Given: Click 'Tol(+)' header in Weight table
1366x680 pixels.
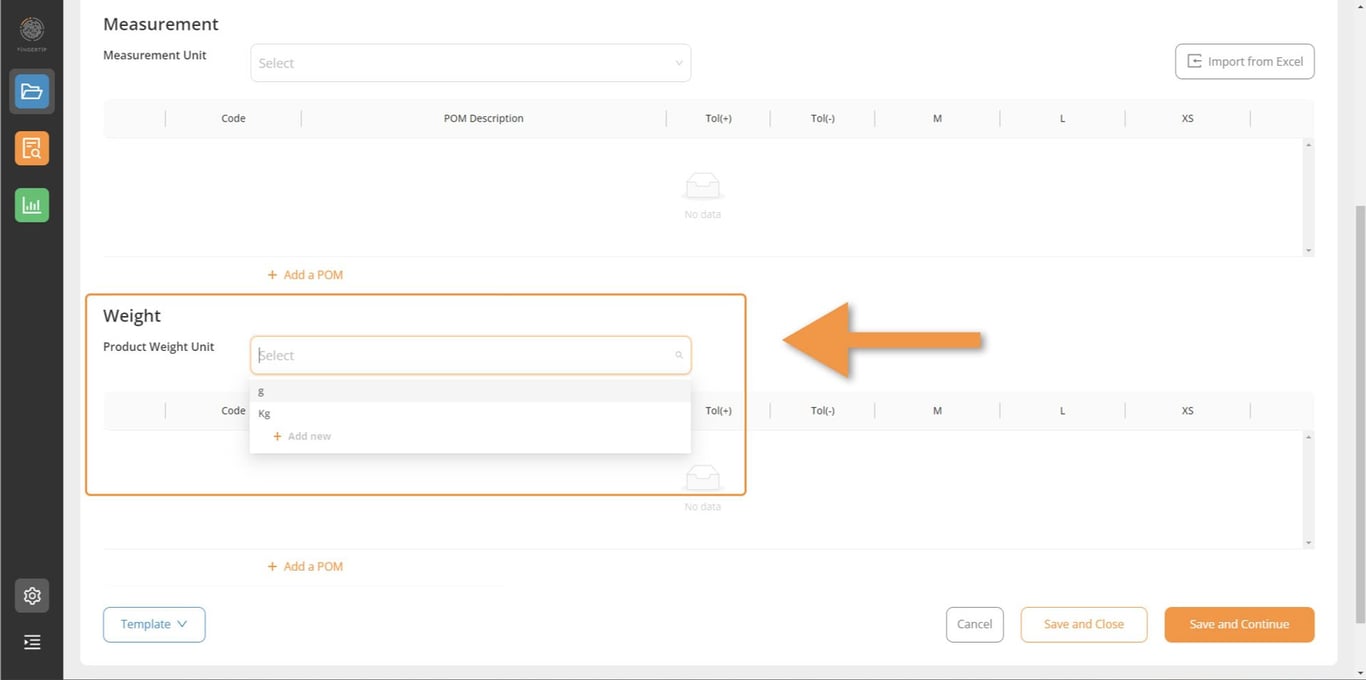Looking at the screenshot, I should [x=718, y=410].
